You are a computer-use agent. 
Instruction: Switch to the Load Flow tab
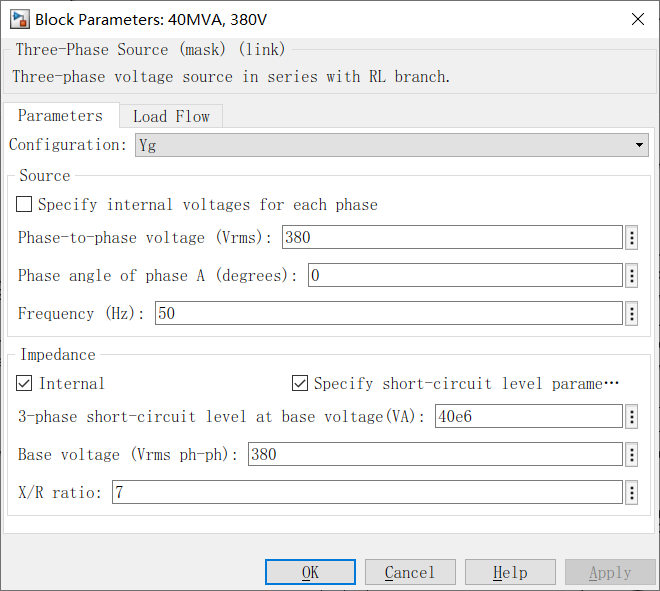coord(171,116)
